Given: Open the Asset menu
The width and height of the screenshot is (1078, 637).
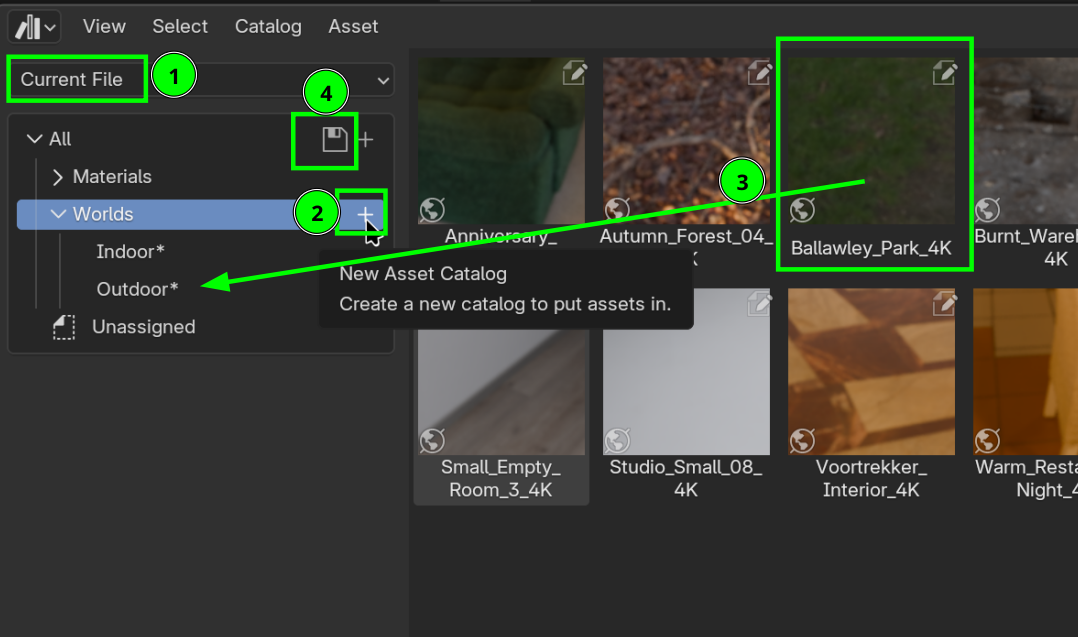Looking at the screenshot, I should tap(353, 26).
